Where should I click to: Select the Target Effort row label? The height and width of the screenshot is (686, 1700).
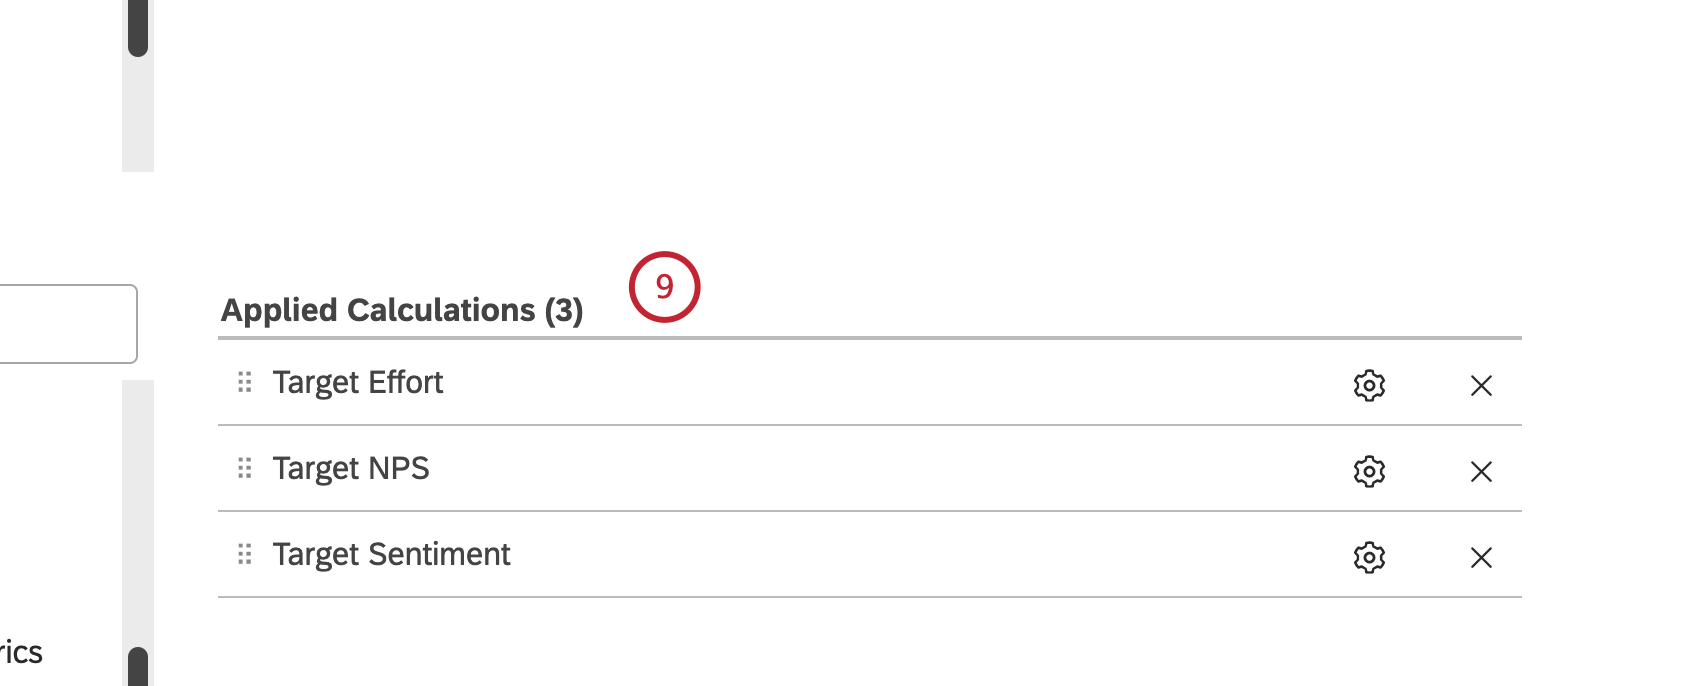click(x=357, y=382)
